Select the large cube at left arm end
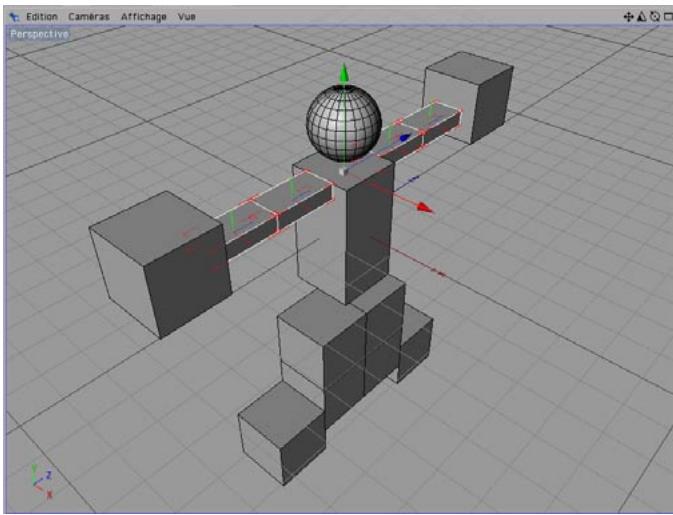Screen dimensions: 673x515 click(161, 264)
